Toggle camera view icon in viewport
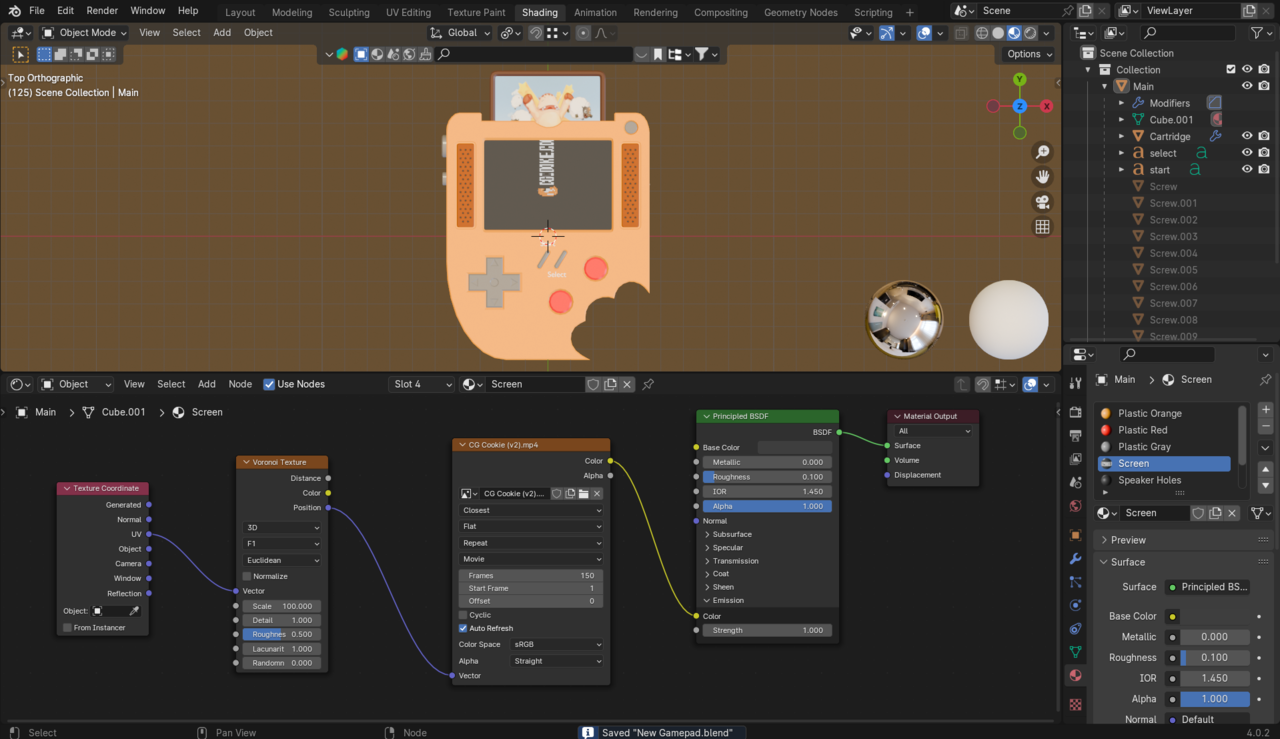Image resolution: width=1280 pixels, height=739 pixels. (x=1042, y=202)
